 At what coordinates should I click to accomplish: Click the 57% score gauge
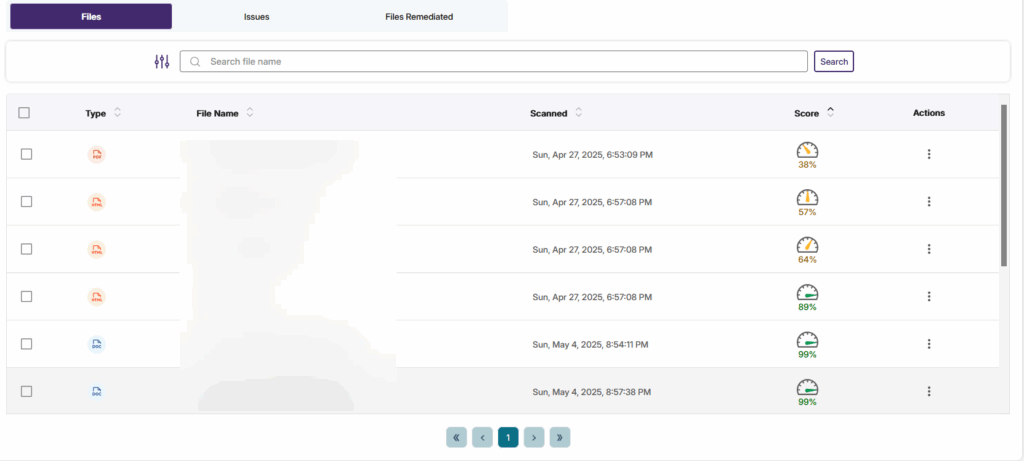click(807, 198)
